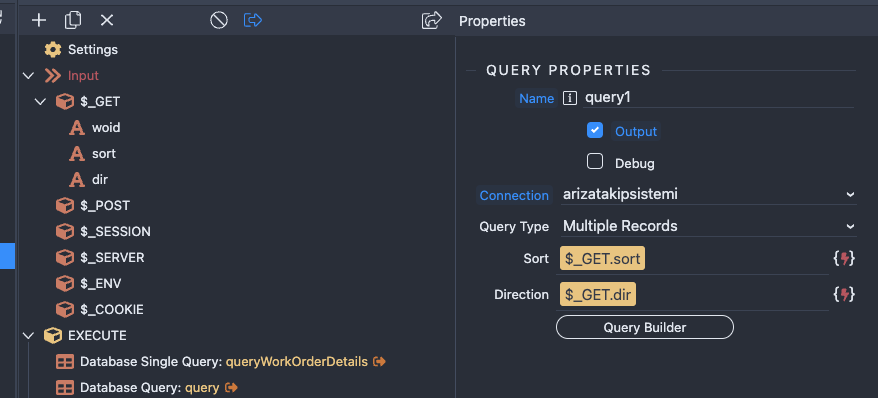Click the Direction field with $_GET.dir

click(693, 294)
